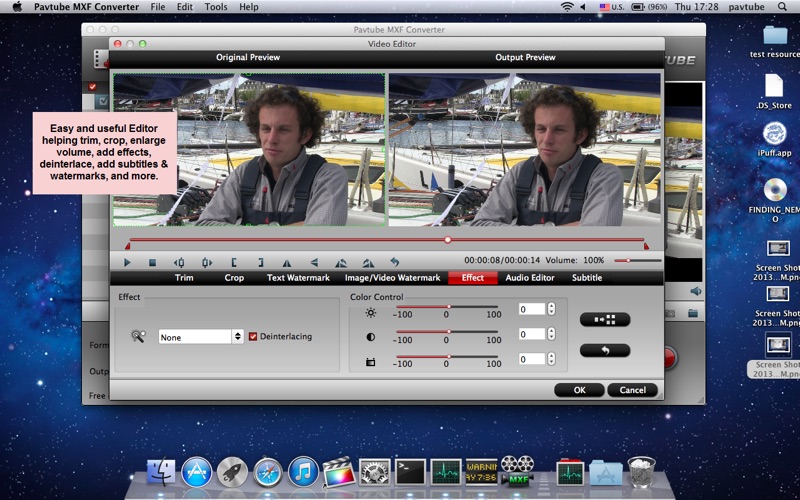Click the saturation value field

532,359
